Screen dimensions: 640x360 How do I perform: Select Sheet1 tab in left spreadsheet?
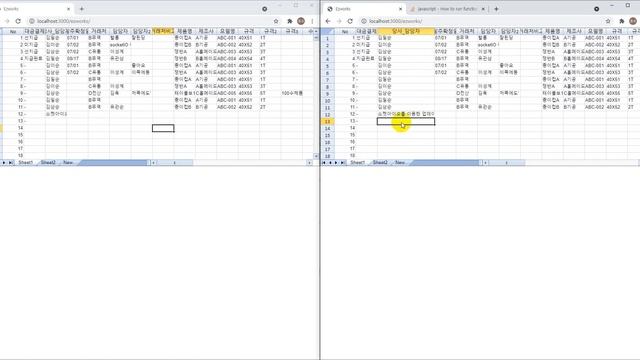tap(25, 162)
